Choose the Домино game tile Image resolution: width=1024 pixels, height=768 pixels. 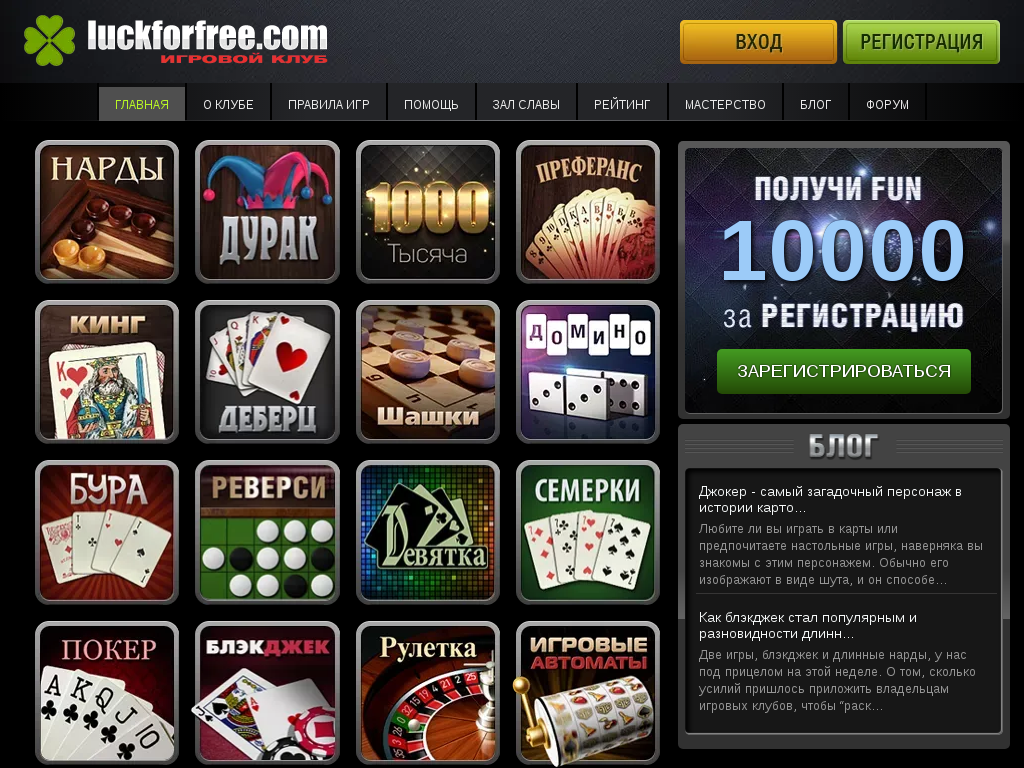[x=588, y=372]
